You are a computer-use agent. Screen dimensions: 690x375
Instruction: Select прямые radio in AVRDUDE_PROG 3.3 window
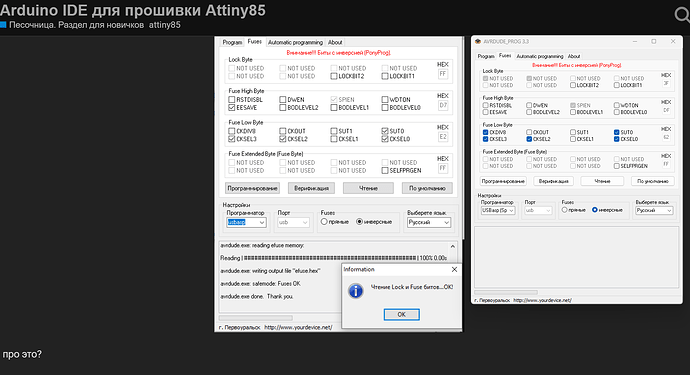point(564,210)
